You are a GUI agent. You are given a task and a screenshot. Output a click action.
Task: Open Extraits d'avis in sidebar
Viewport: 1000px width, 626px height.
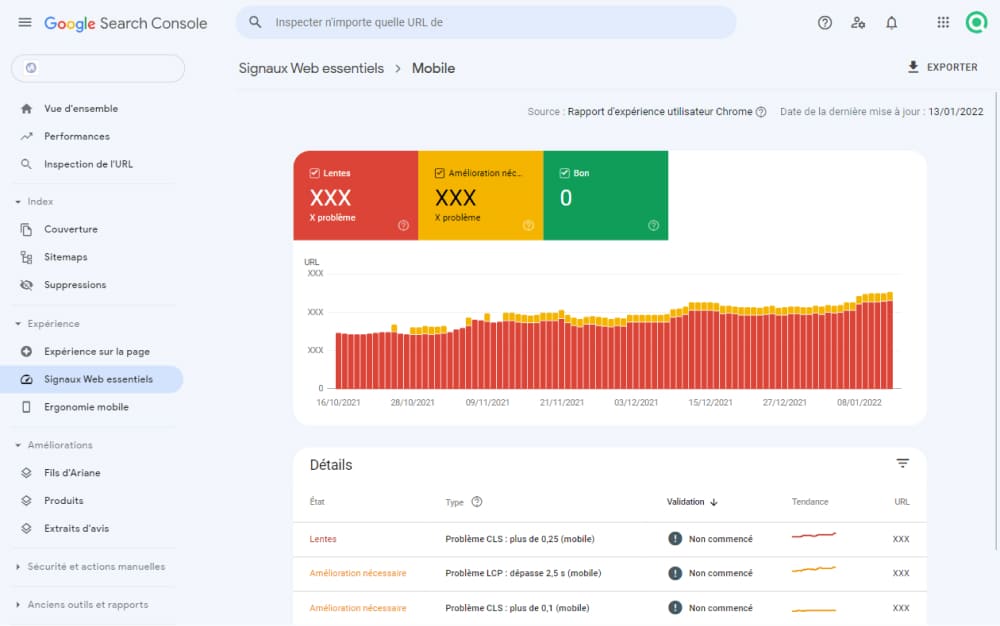point(77,528)
